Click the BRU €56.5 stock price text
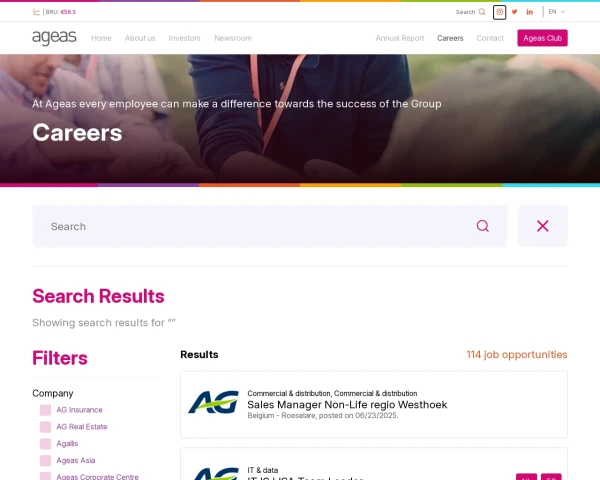 [x=60, y=12]
